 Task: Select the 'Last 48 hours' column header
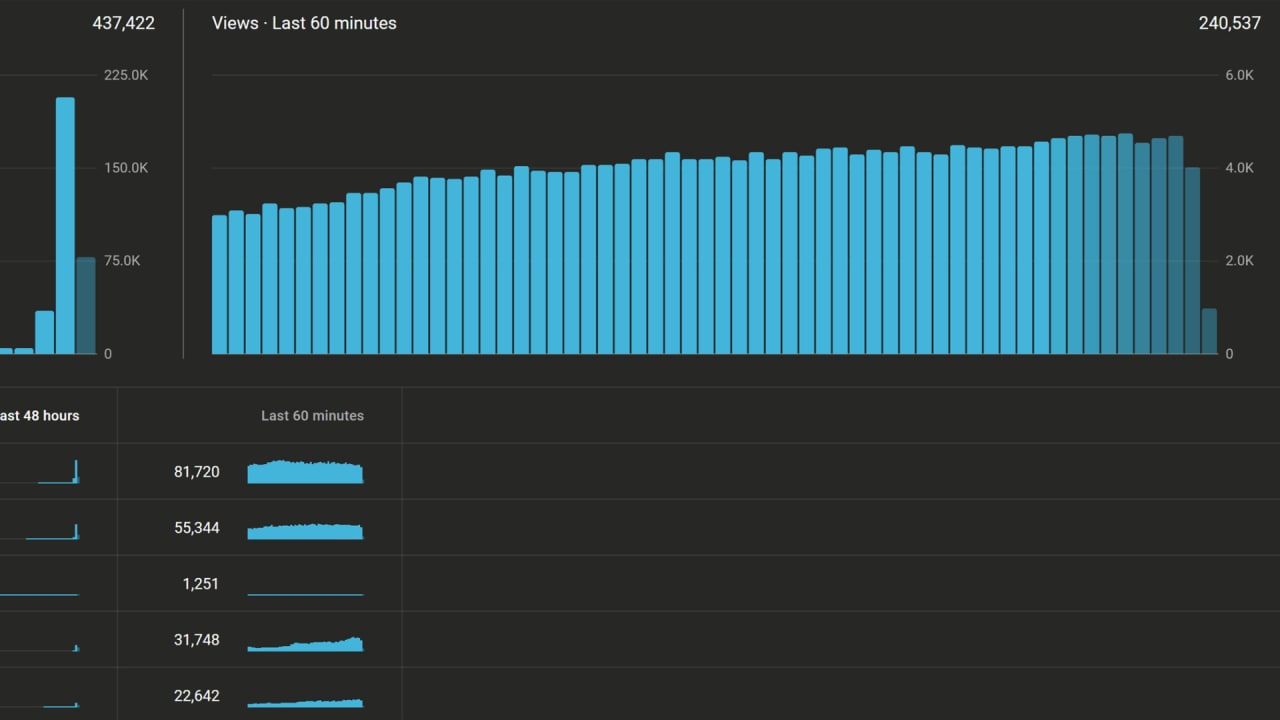[39, 416]
